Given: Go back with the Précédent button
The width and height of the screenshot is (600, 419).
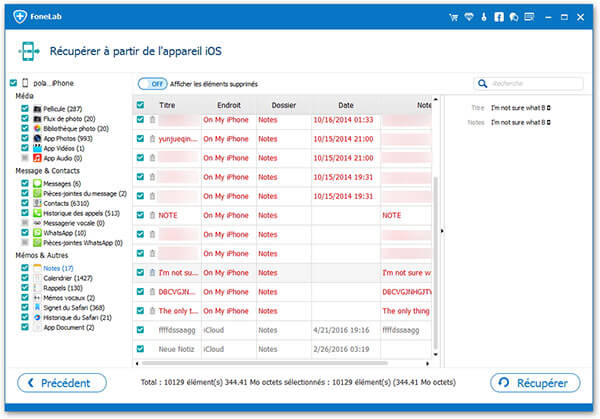Looking at the screenshot, I should pyautogui.click(x=62, y=383).
